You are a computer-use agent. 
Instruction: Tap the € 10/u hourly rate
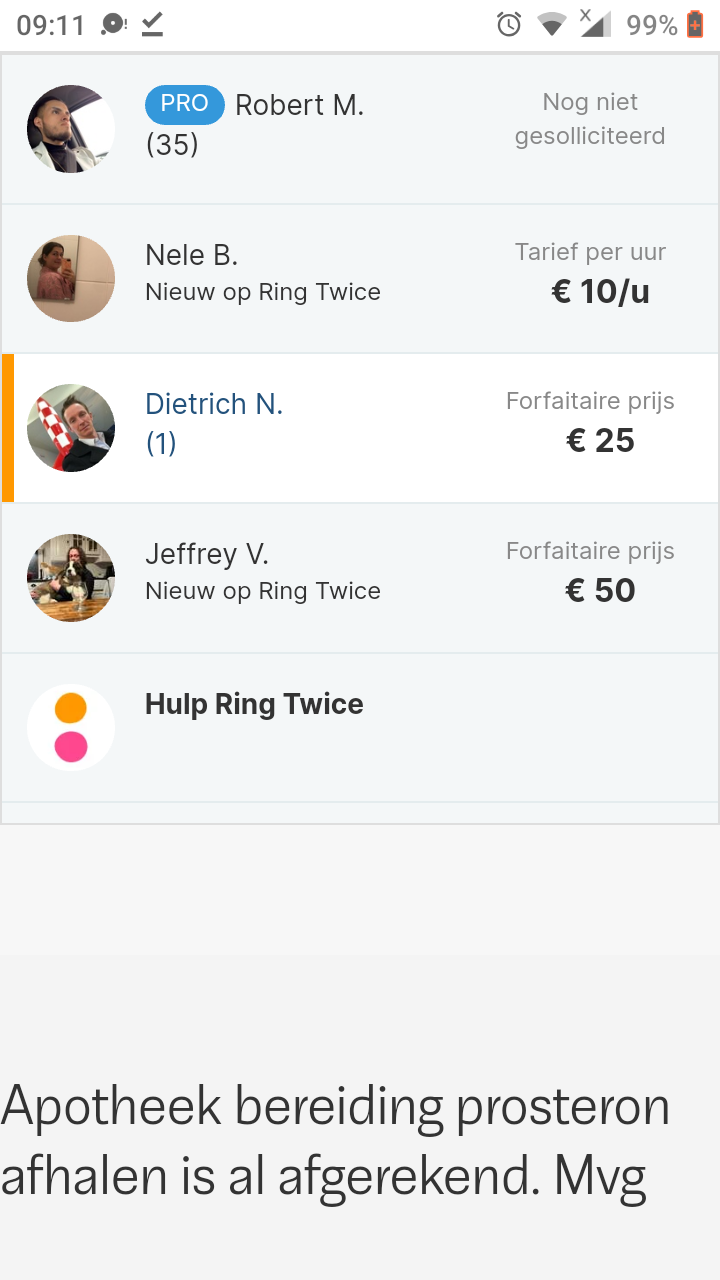600,292
